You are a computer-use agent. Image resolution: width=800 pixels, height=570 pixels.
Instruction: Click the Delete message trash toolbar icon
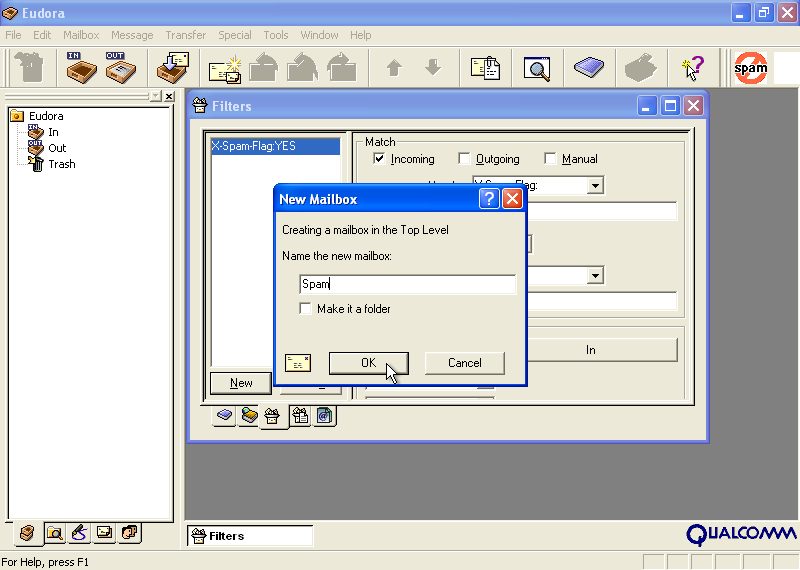pos(29,67)
